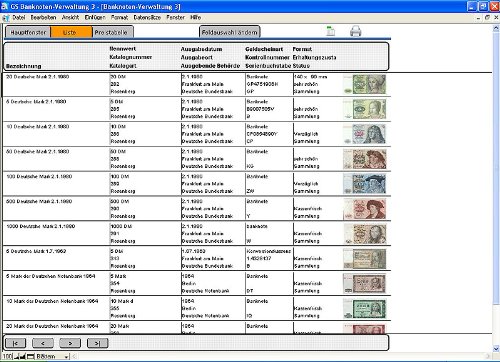Click the '500 DM' Nennwert cell

120,201
